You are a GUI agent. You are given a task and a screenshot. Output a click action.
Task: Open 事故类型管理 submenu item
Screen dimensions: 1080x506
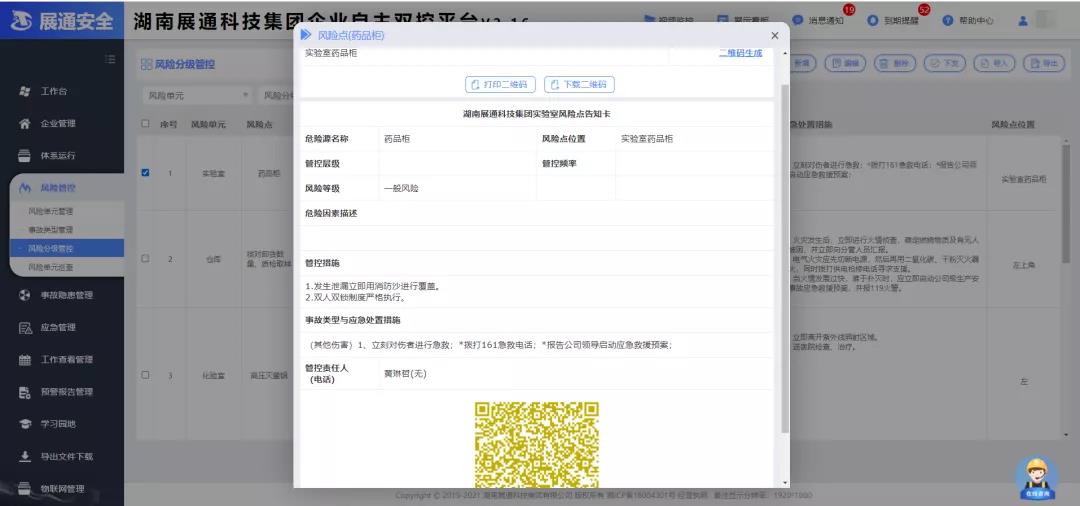point(50,230)
